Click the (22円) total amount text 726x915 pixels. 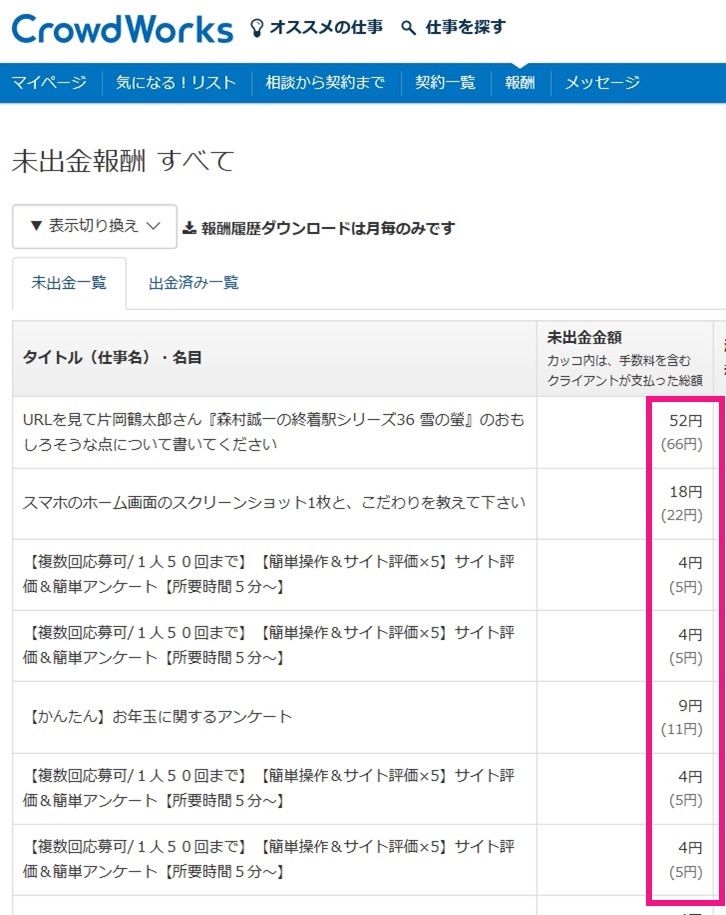682,516
